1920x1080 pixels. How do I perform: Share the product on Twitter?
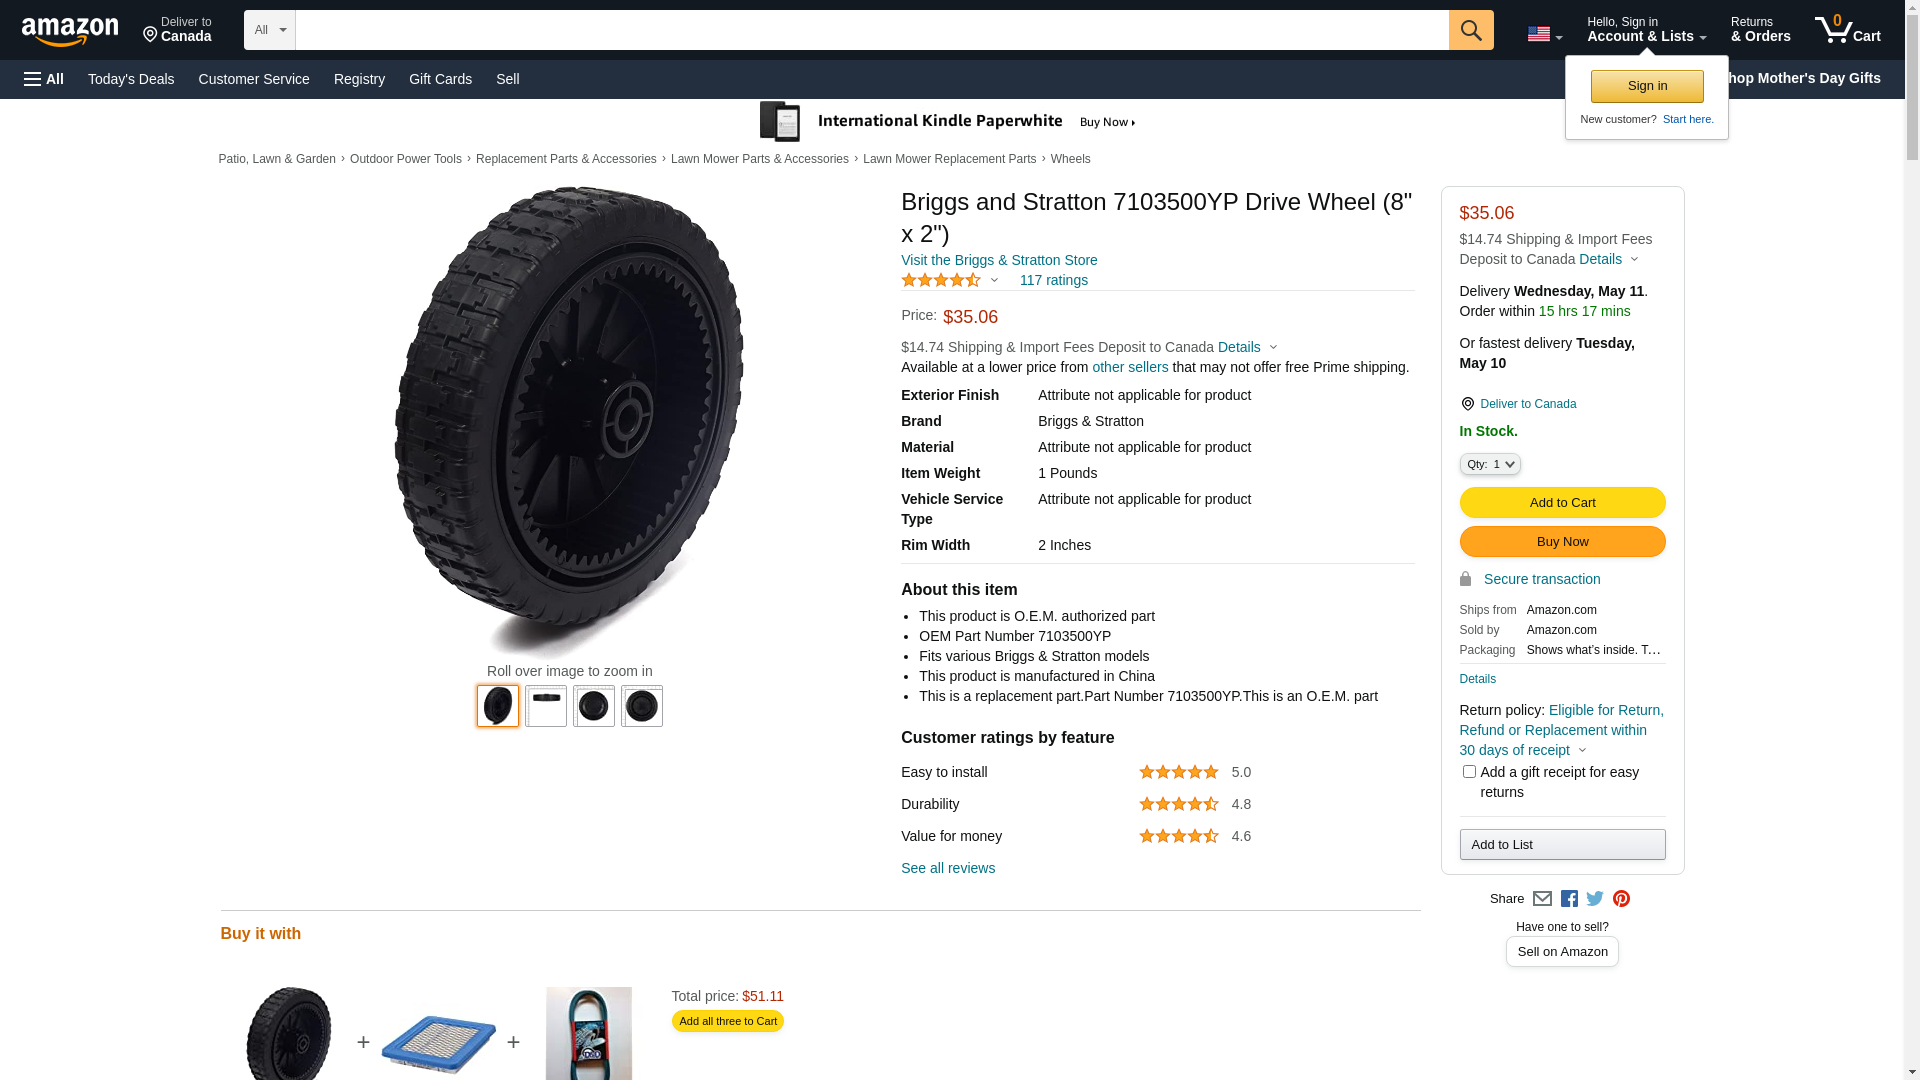[1595, 899]
